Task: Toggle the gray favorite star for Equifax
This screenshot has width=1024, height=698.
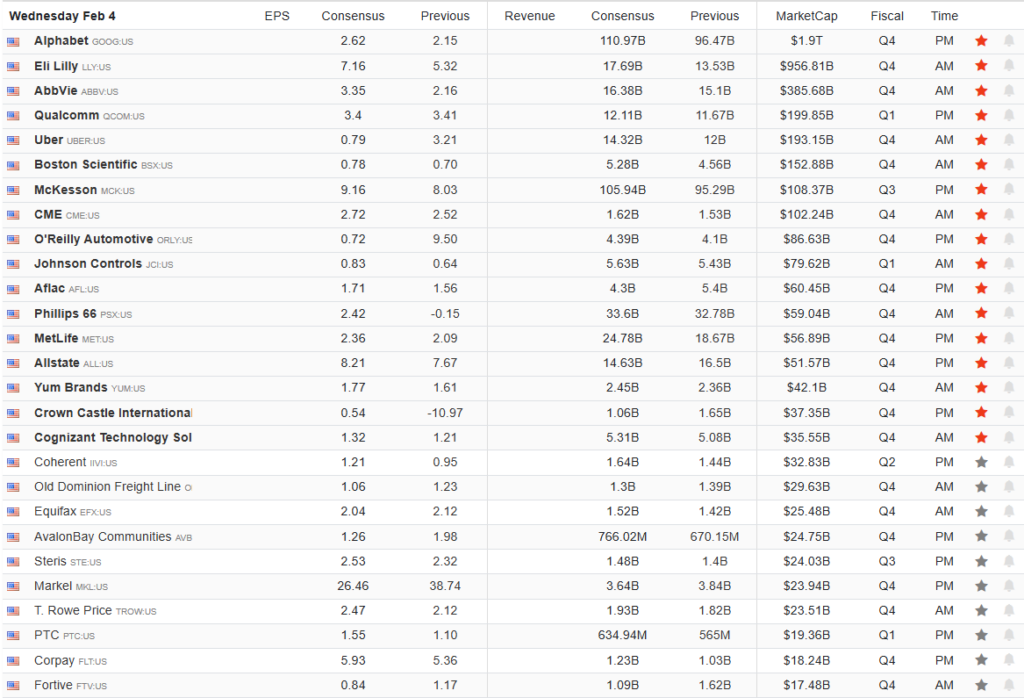Action: coord(981,512)
